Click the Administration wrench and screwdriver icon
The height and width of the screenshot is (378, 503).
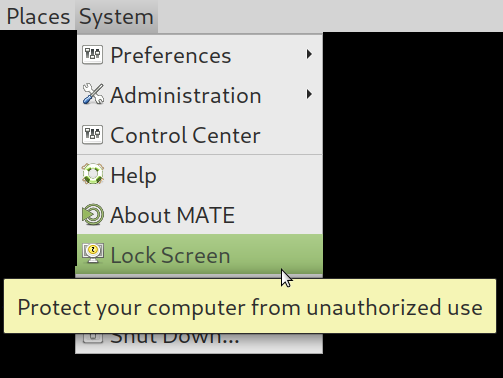point(93,94)
